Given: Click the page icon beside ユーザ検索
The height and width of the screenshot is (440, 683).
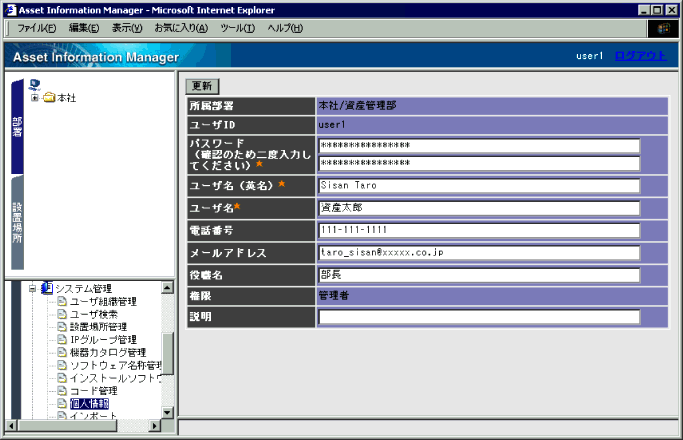Looking at the screenshot, I should coord(62,314).
